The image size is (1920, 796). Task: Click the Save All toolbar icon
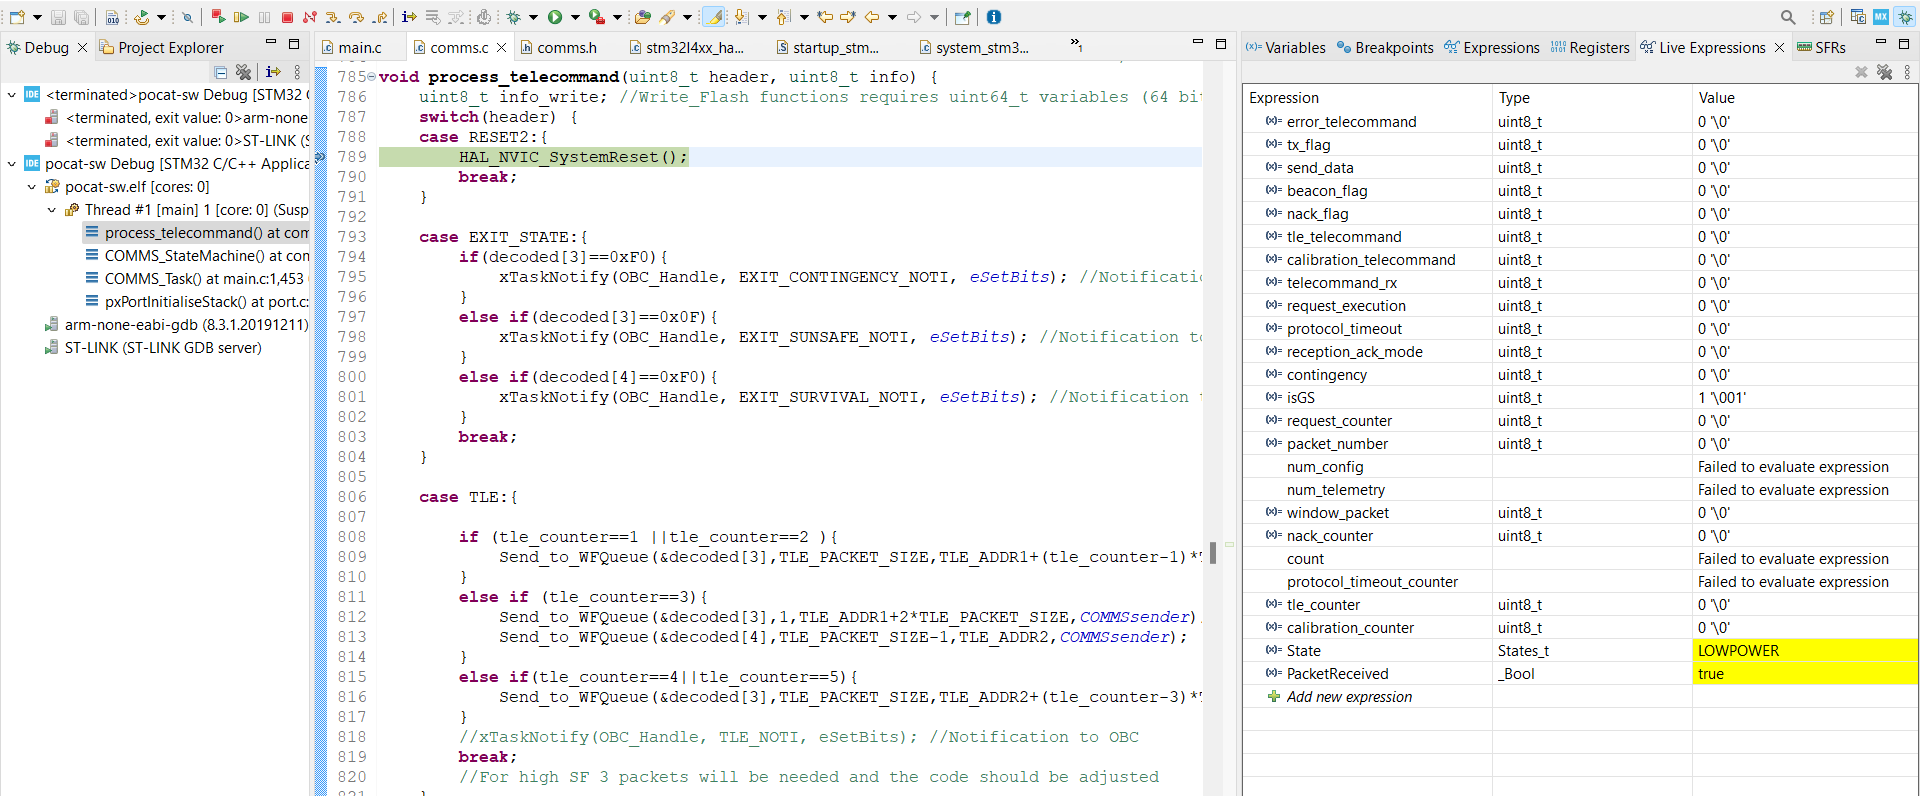click(81, 17)
